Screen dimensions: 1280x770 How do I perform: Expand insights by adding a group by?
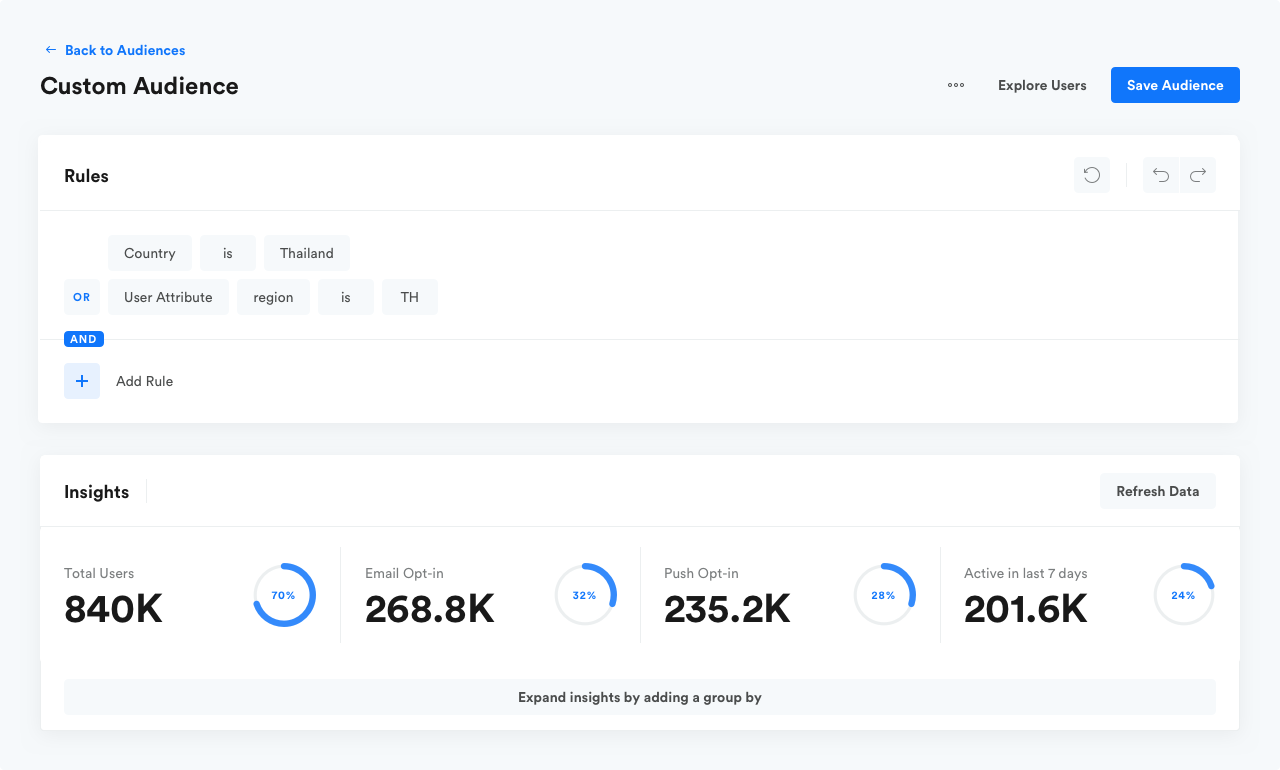coord(640,697)
